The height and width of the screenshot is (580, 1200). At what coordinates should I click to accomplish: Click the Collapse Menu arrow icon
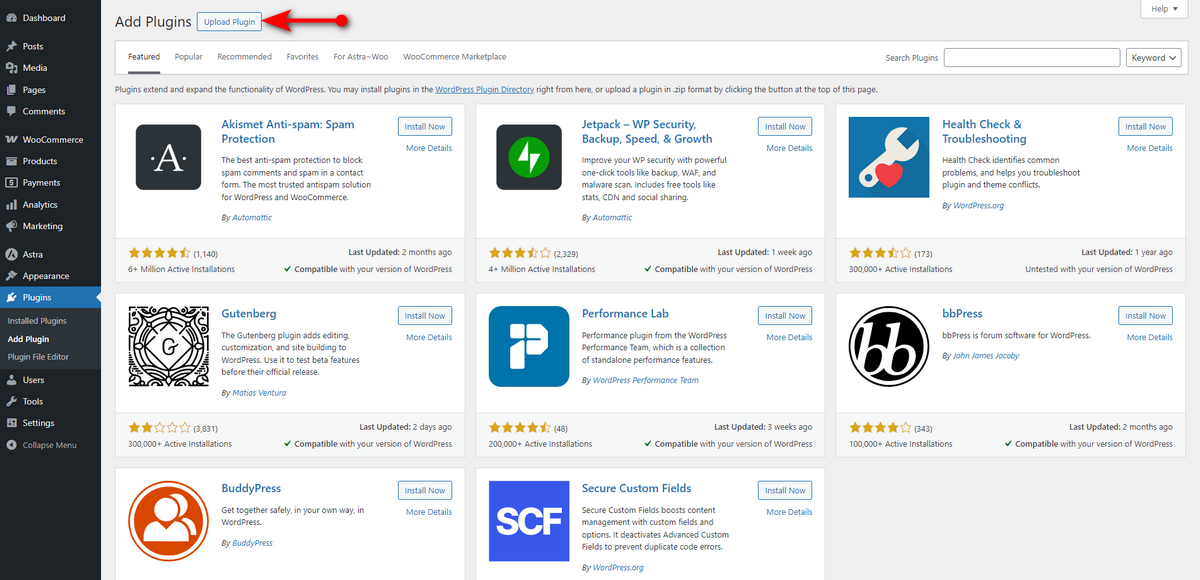11,445
